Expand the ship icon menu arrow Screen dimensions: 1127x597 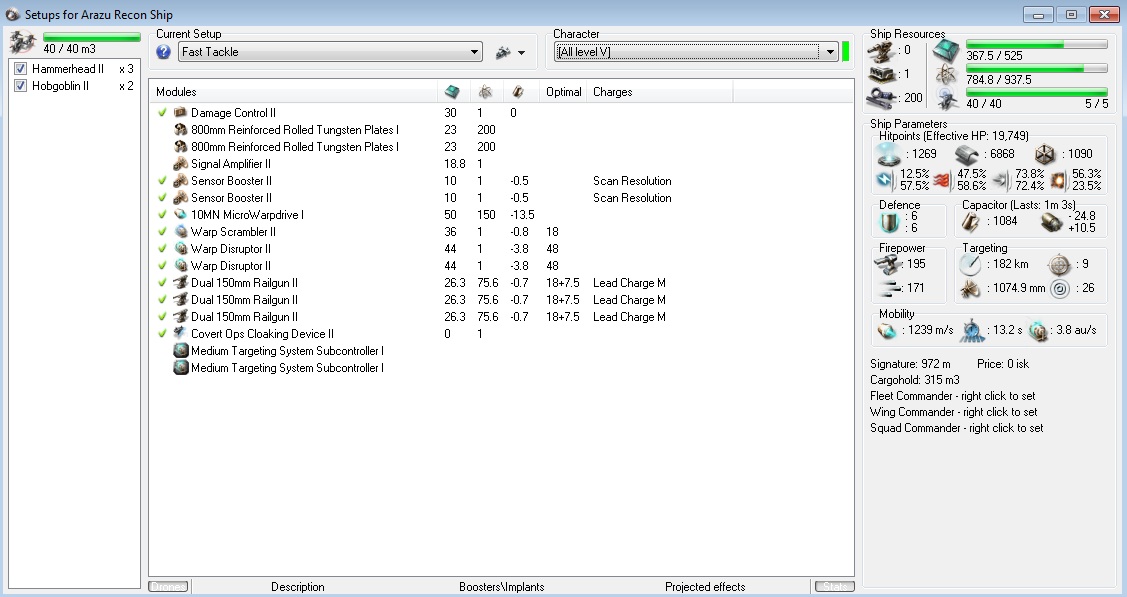coord(521,53)
